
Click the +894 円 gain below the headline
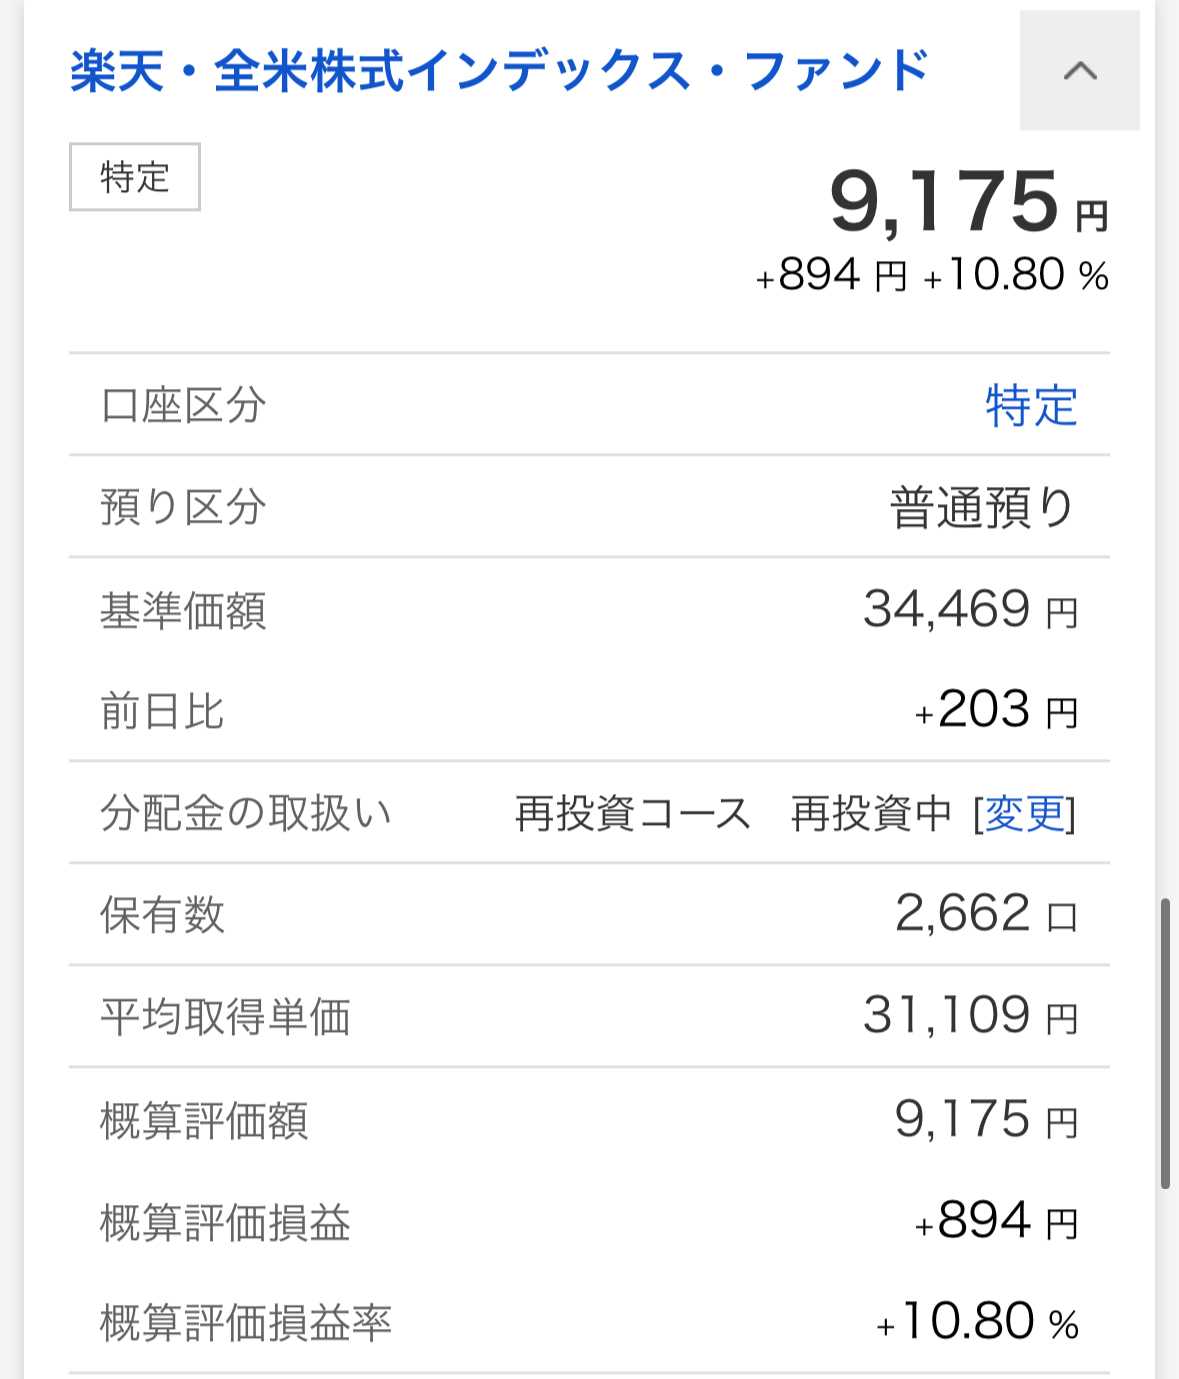click(x=831, y=275)
